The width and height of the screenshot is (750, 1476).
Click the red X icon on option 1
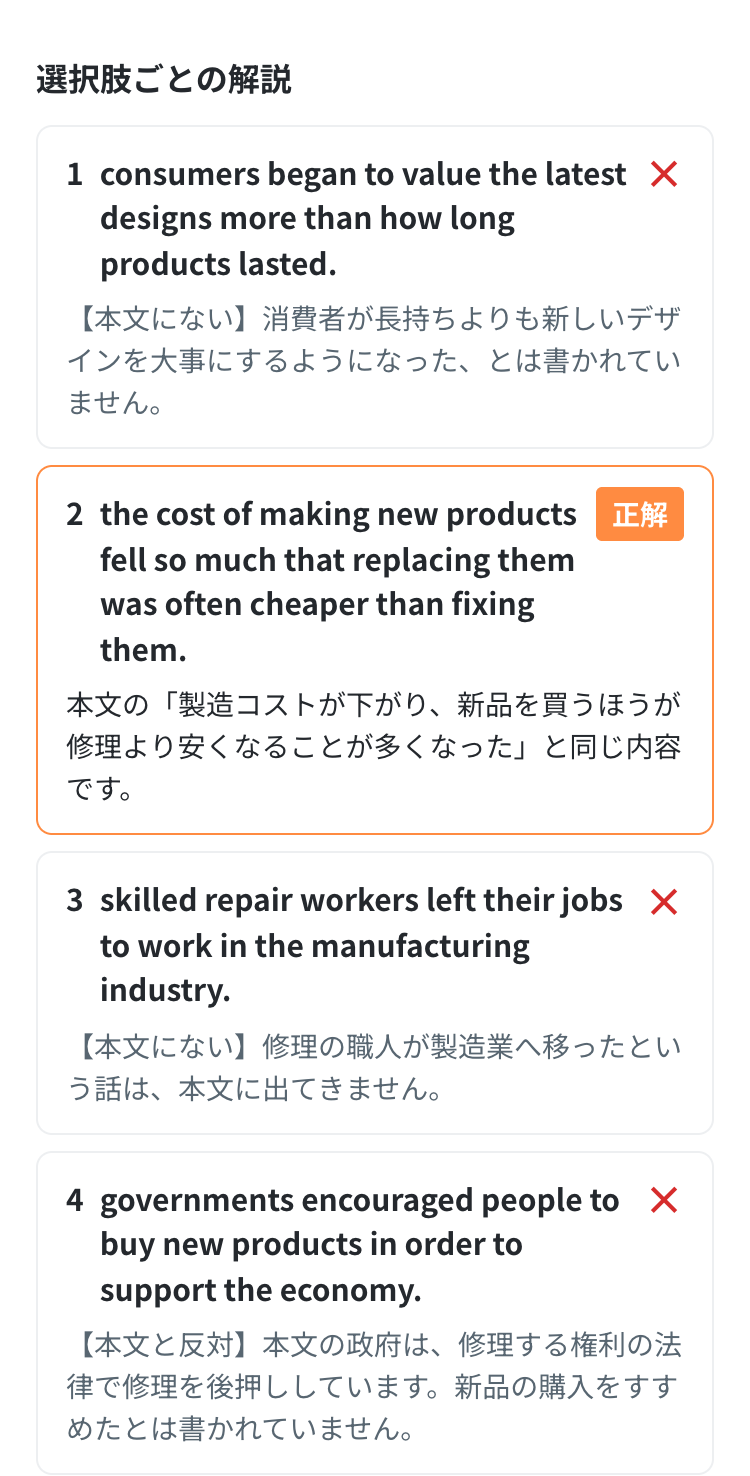(x=664, y=174)
